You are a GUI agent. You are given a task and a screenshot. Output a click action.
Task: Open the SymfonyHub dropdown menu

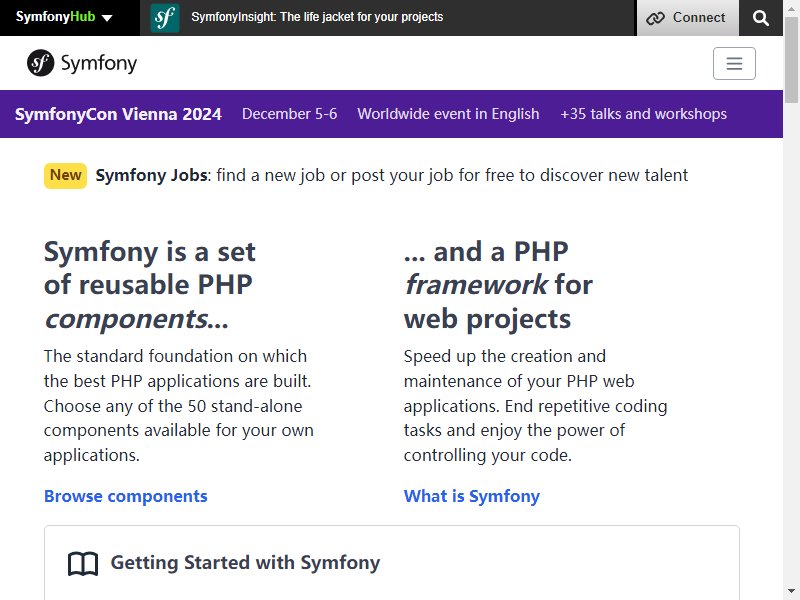pos(64,17)
